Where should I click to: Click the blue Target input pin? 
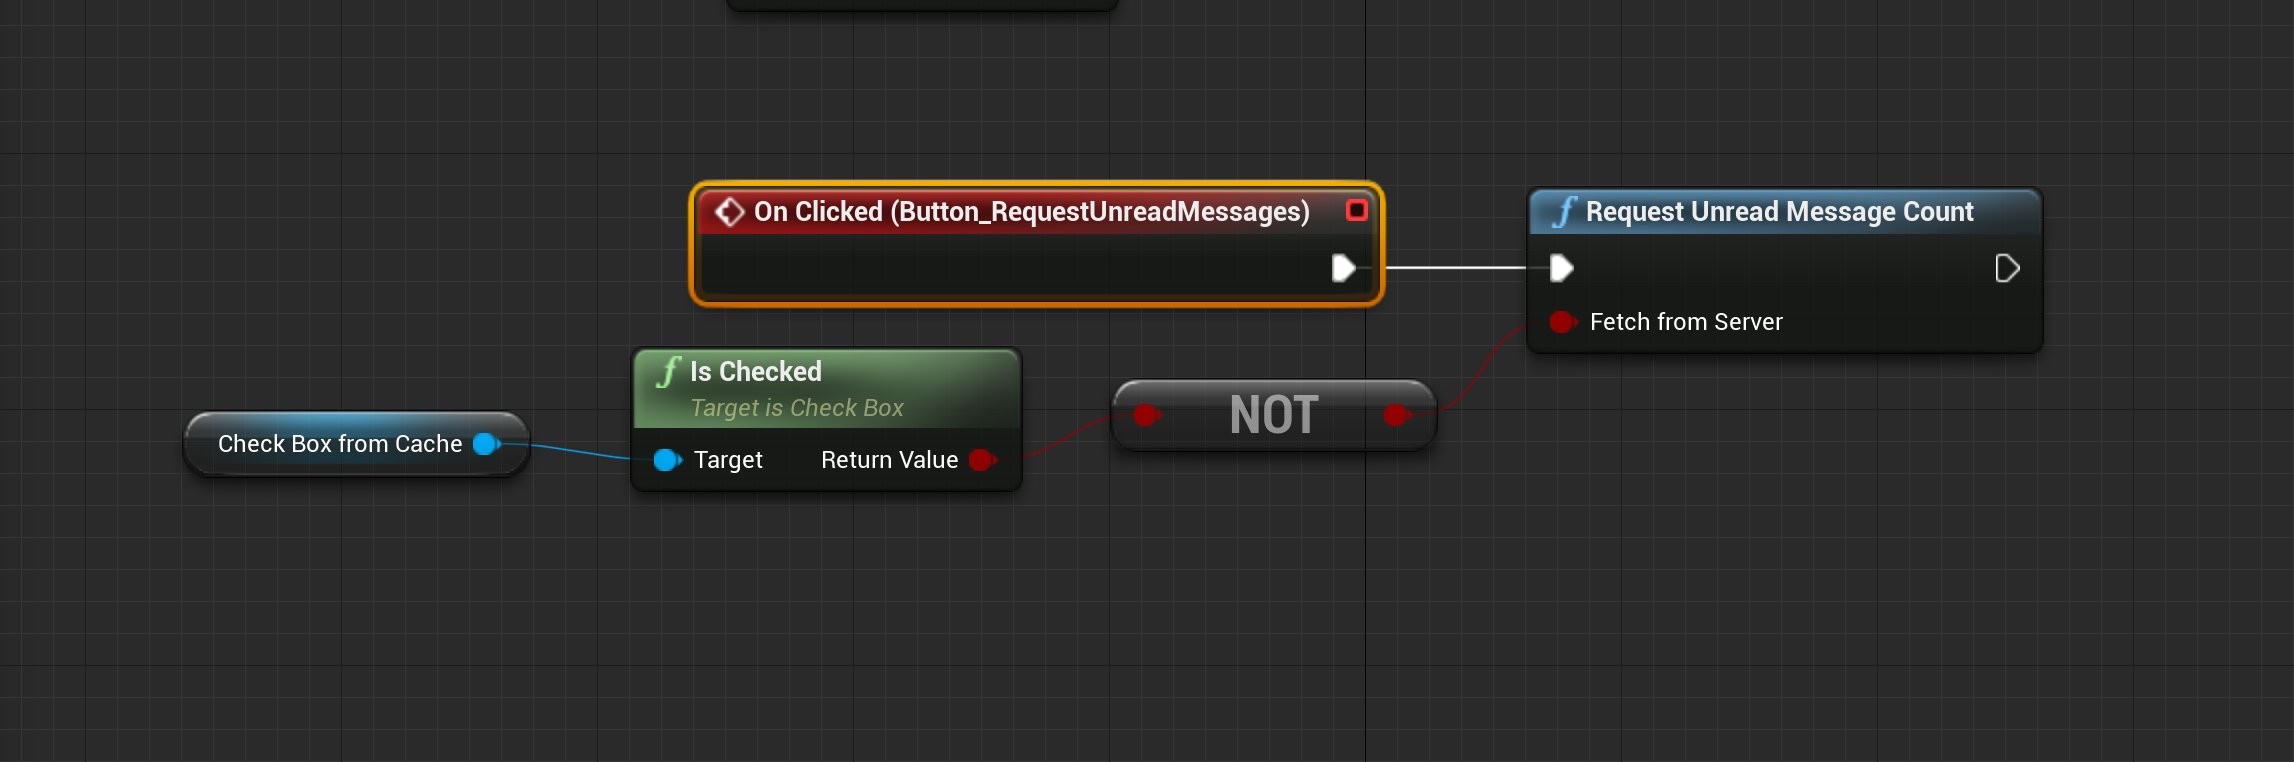666,460
